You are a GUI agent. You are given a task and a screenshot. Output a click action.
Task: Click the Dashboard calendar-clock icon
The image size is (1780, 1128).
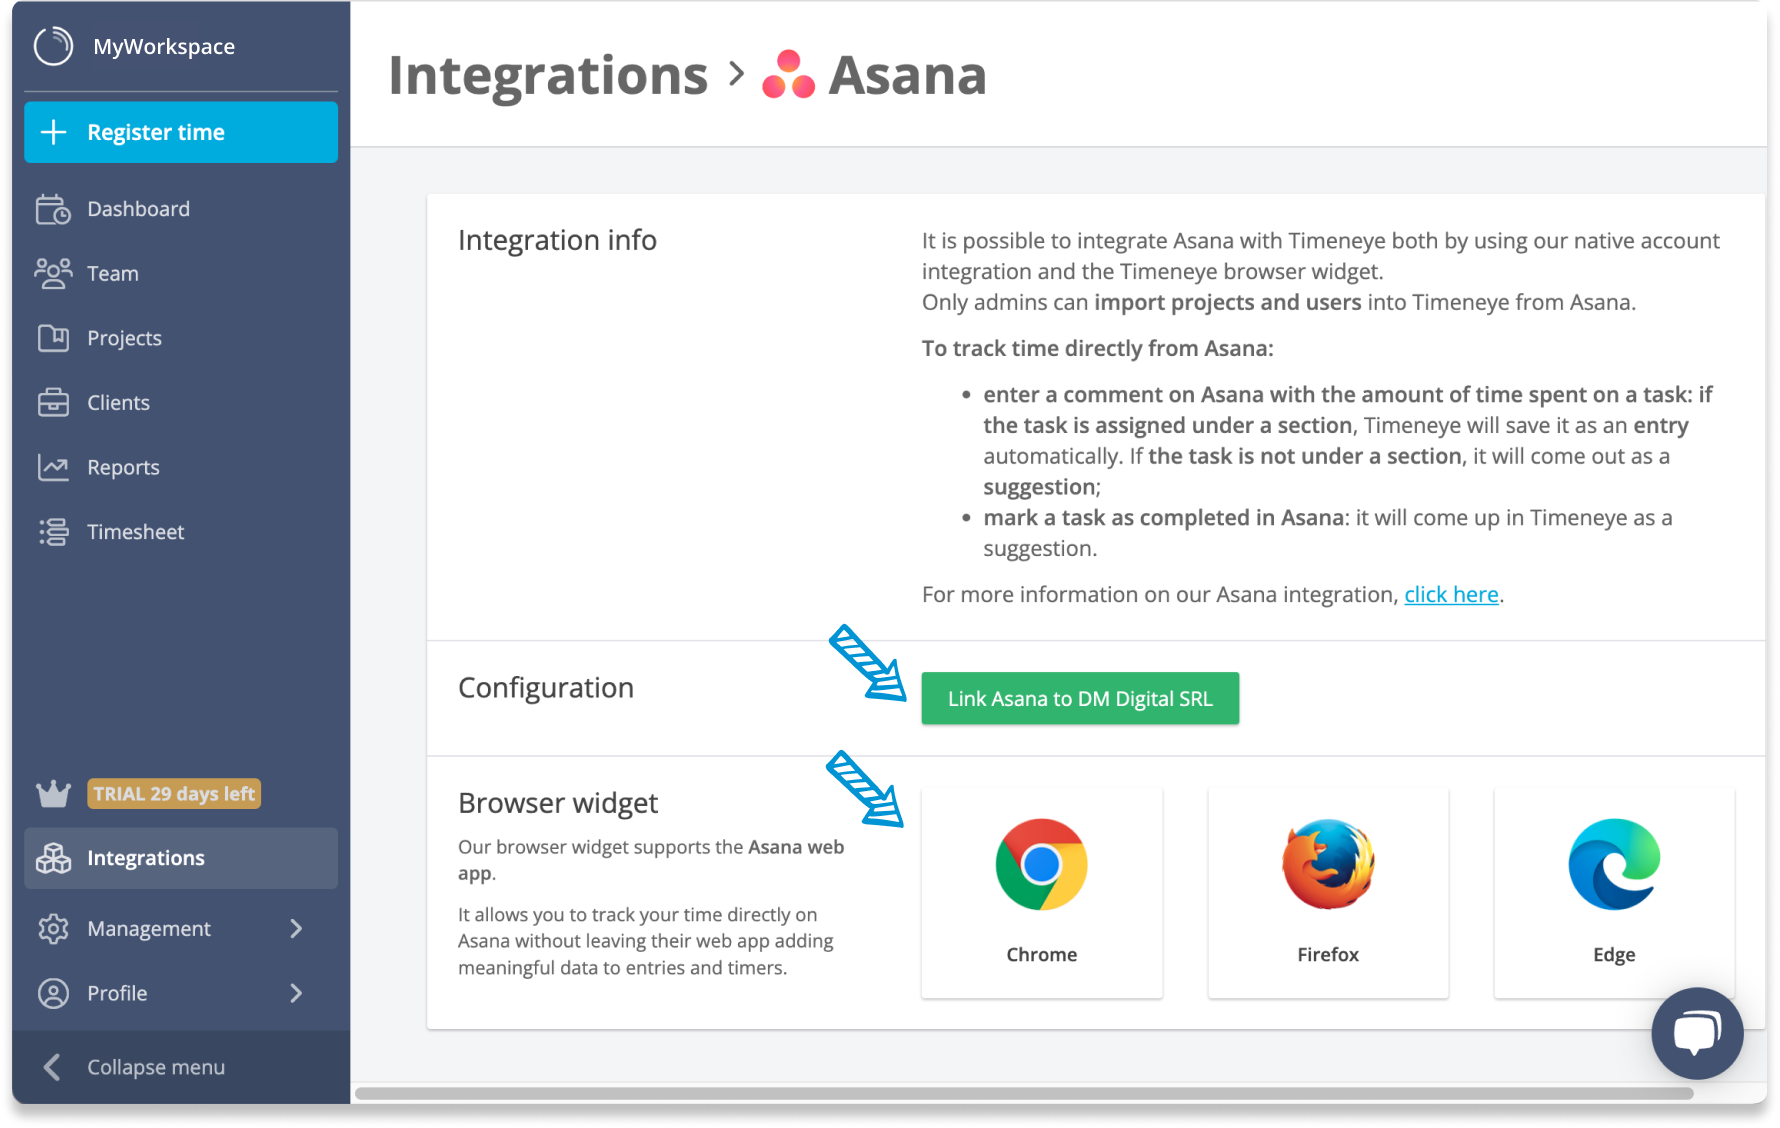tap(53, 209)
